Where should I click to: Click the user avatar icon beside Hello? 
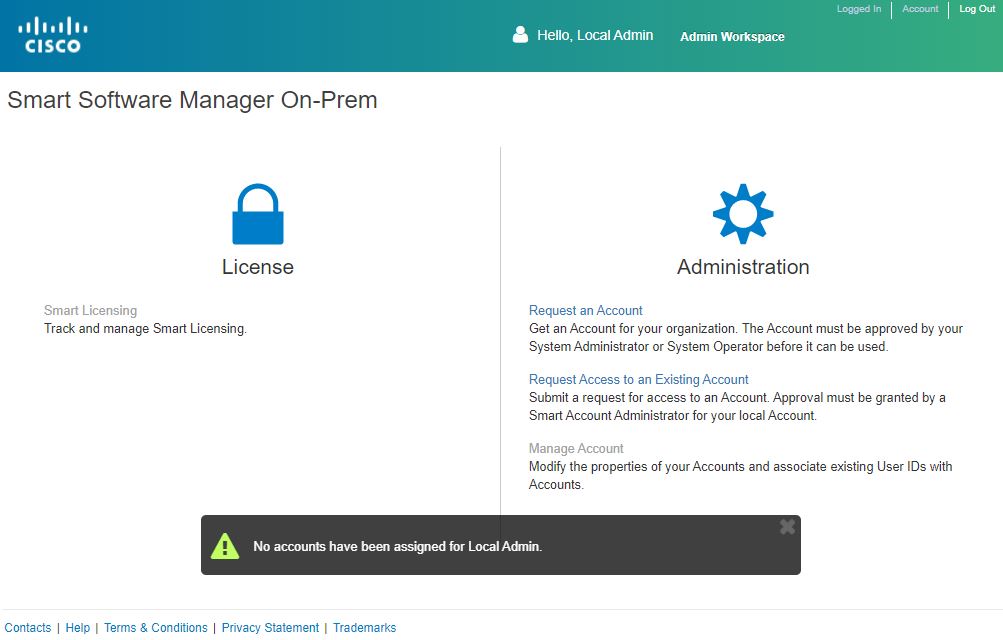point(520,35)
